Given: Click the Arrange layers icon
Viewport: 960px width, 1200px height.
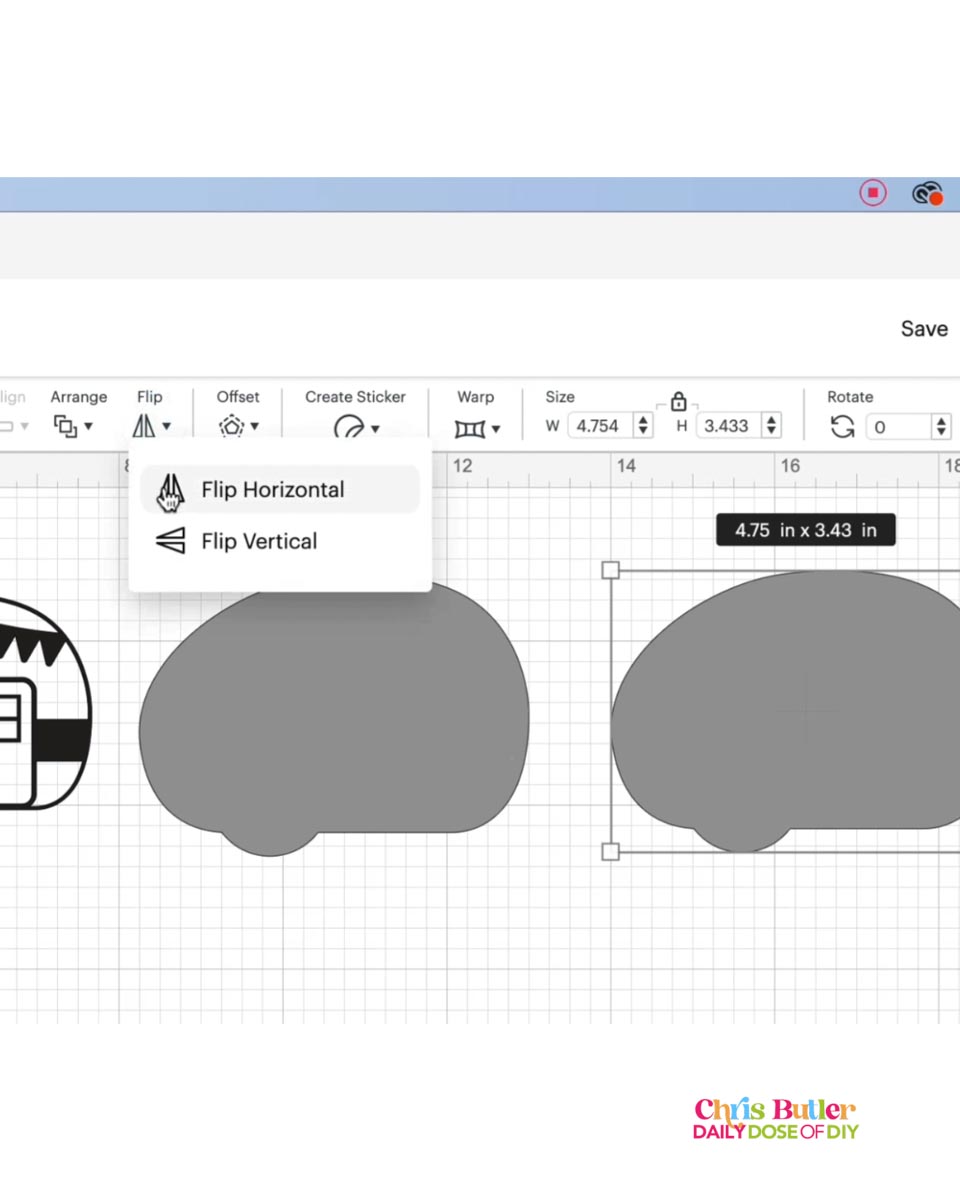Looking at the screenshot, I should [x=65, y=426].
